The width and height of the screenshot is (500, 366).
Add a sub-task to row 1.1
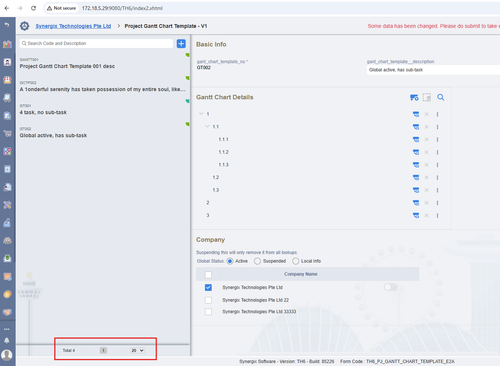tap(416, 127)
